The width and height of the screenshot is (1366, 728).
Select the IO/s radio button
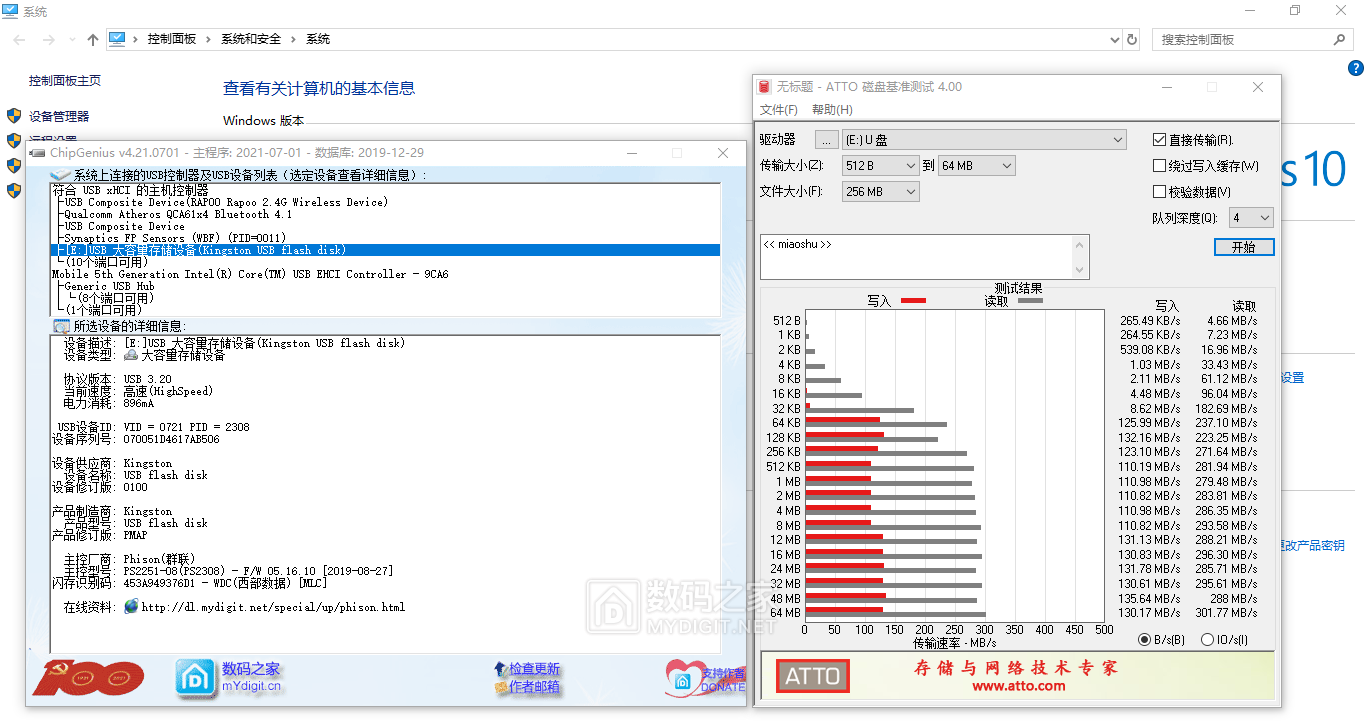click(x=1207, y=640)
